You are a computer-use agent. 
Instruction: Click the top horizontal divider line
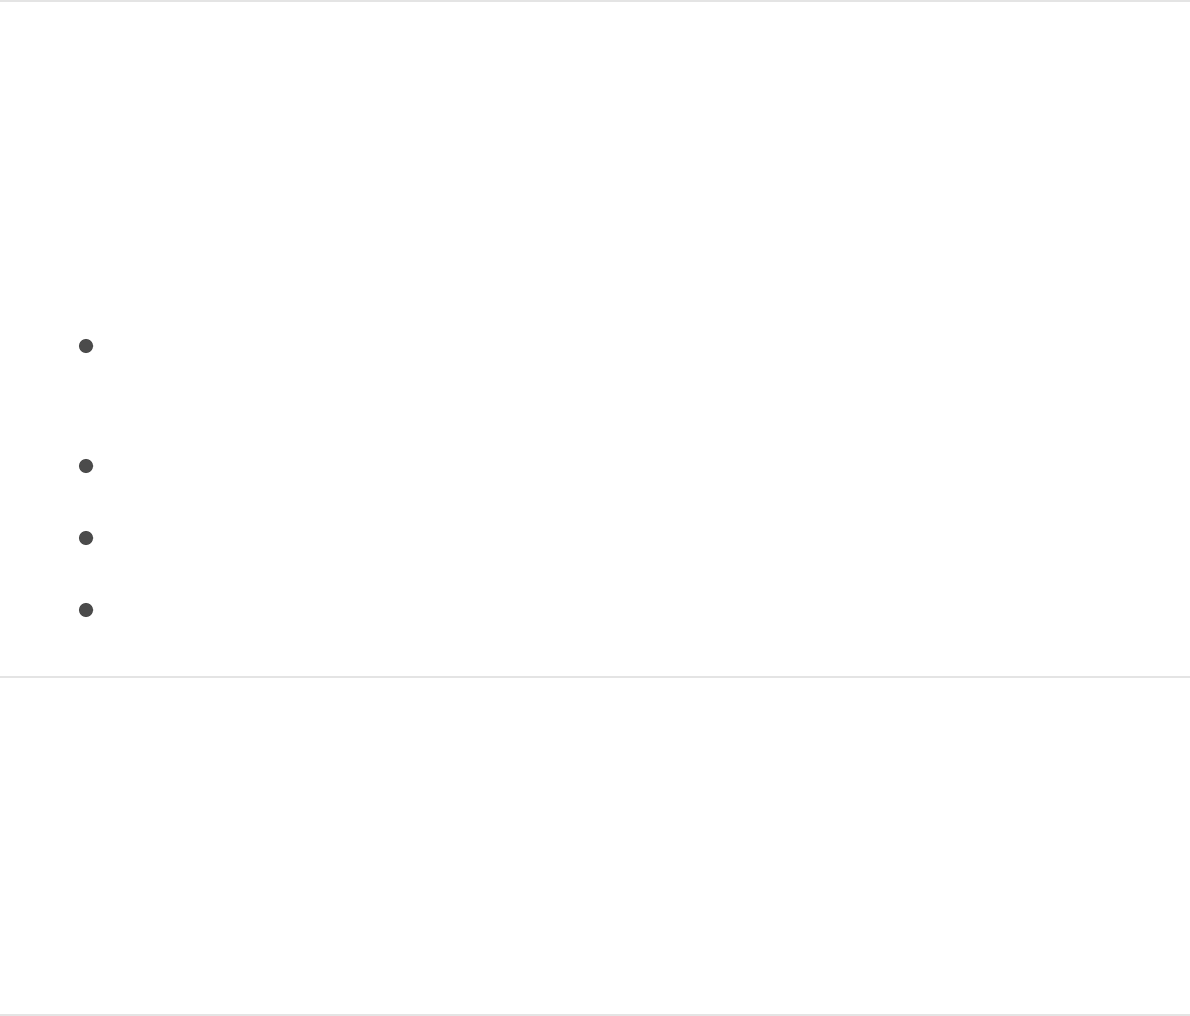pyautogui.click(x=595, y=1)
